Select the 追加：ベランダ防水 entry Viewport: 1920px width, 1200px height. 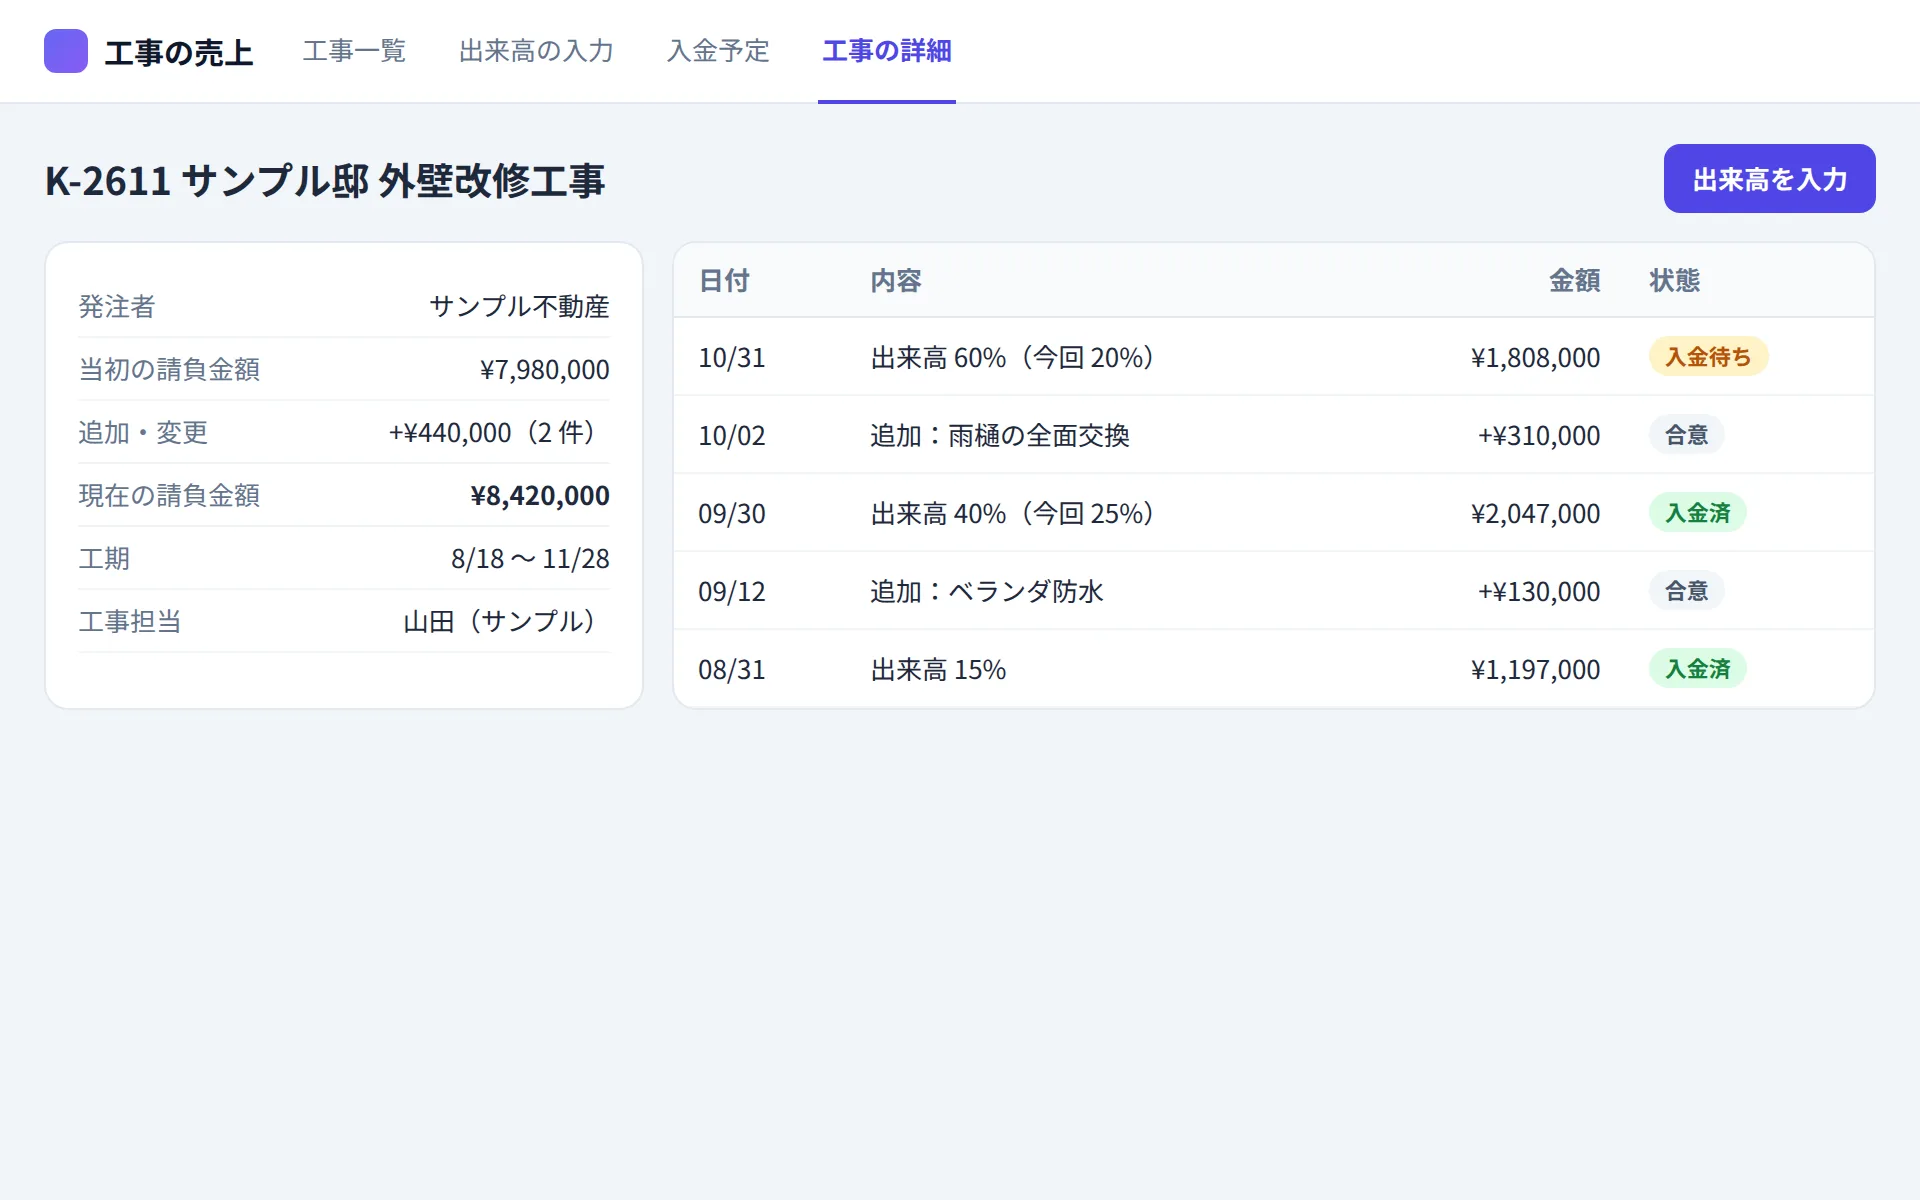987,591
